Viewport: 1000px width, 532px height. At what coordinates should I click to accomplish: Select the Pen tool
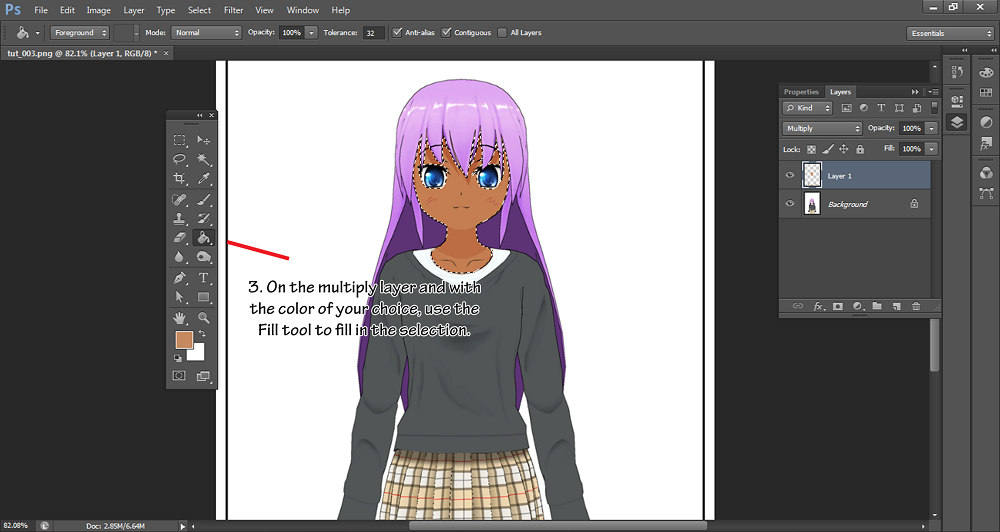point(180,277)
